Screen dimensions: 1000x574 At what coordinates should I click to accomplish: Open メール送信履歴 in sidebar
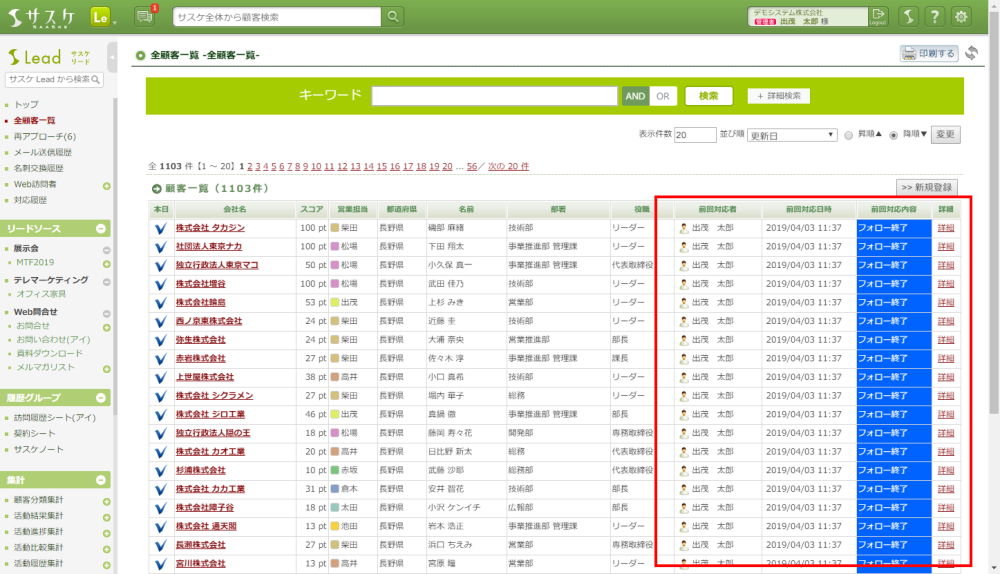tap(43, 152)
